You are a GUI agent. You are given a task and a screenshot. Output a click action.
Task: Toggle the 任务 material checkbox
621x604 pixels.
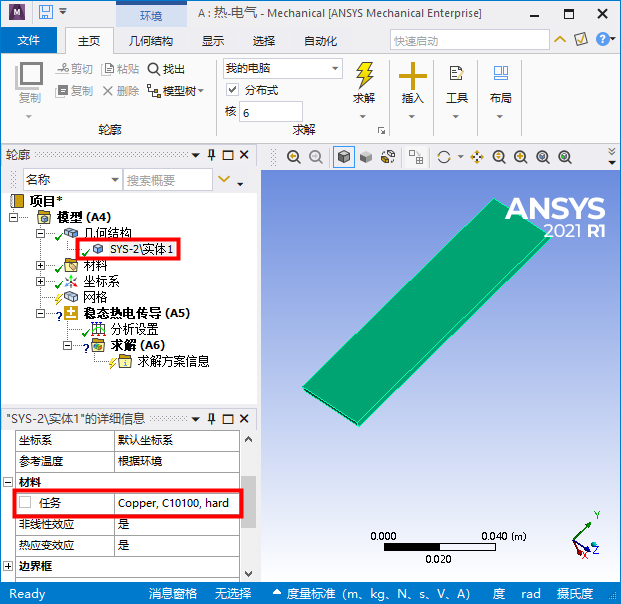click(x=25, y=502)
